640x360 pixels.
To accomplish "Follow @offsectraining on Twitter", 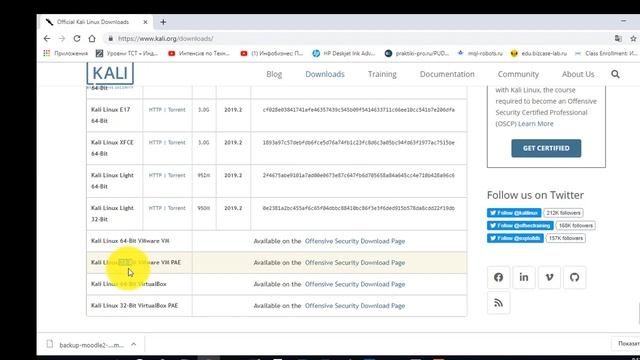I will tap(520, 225).
